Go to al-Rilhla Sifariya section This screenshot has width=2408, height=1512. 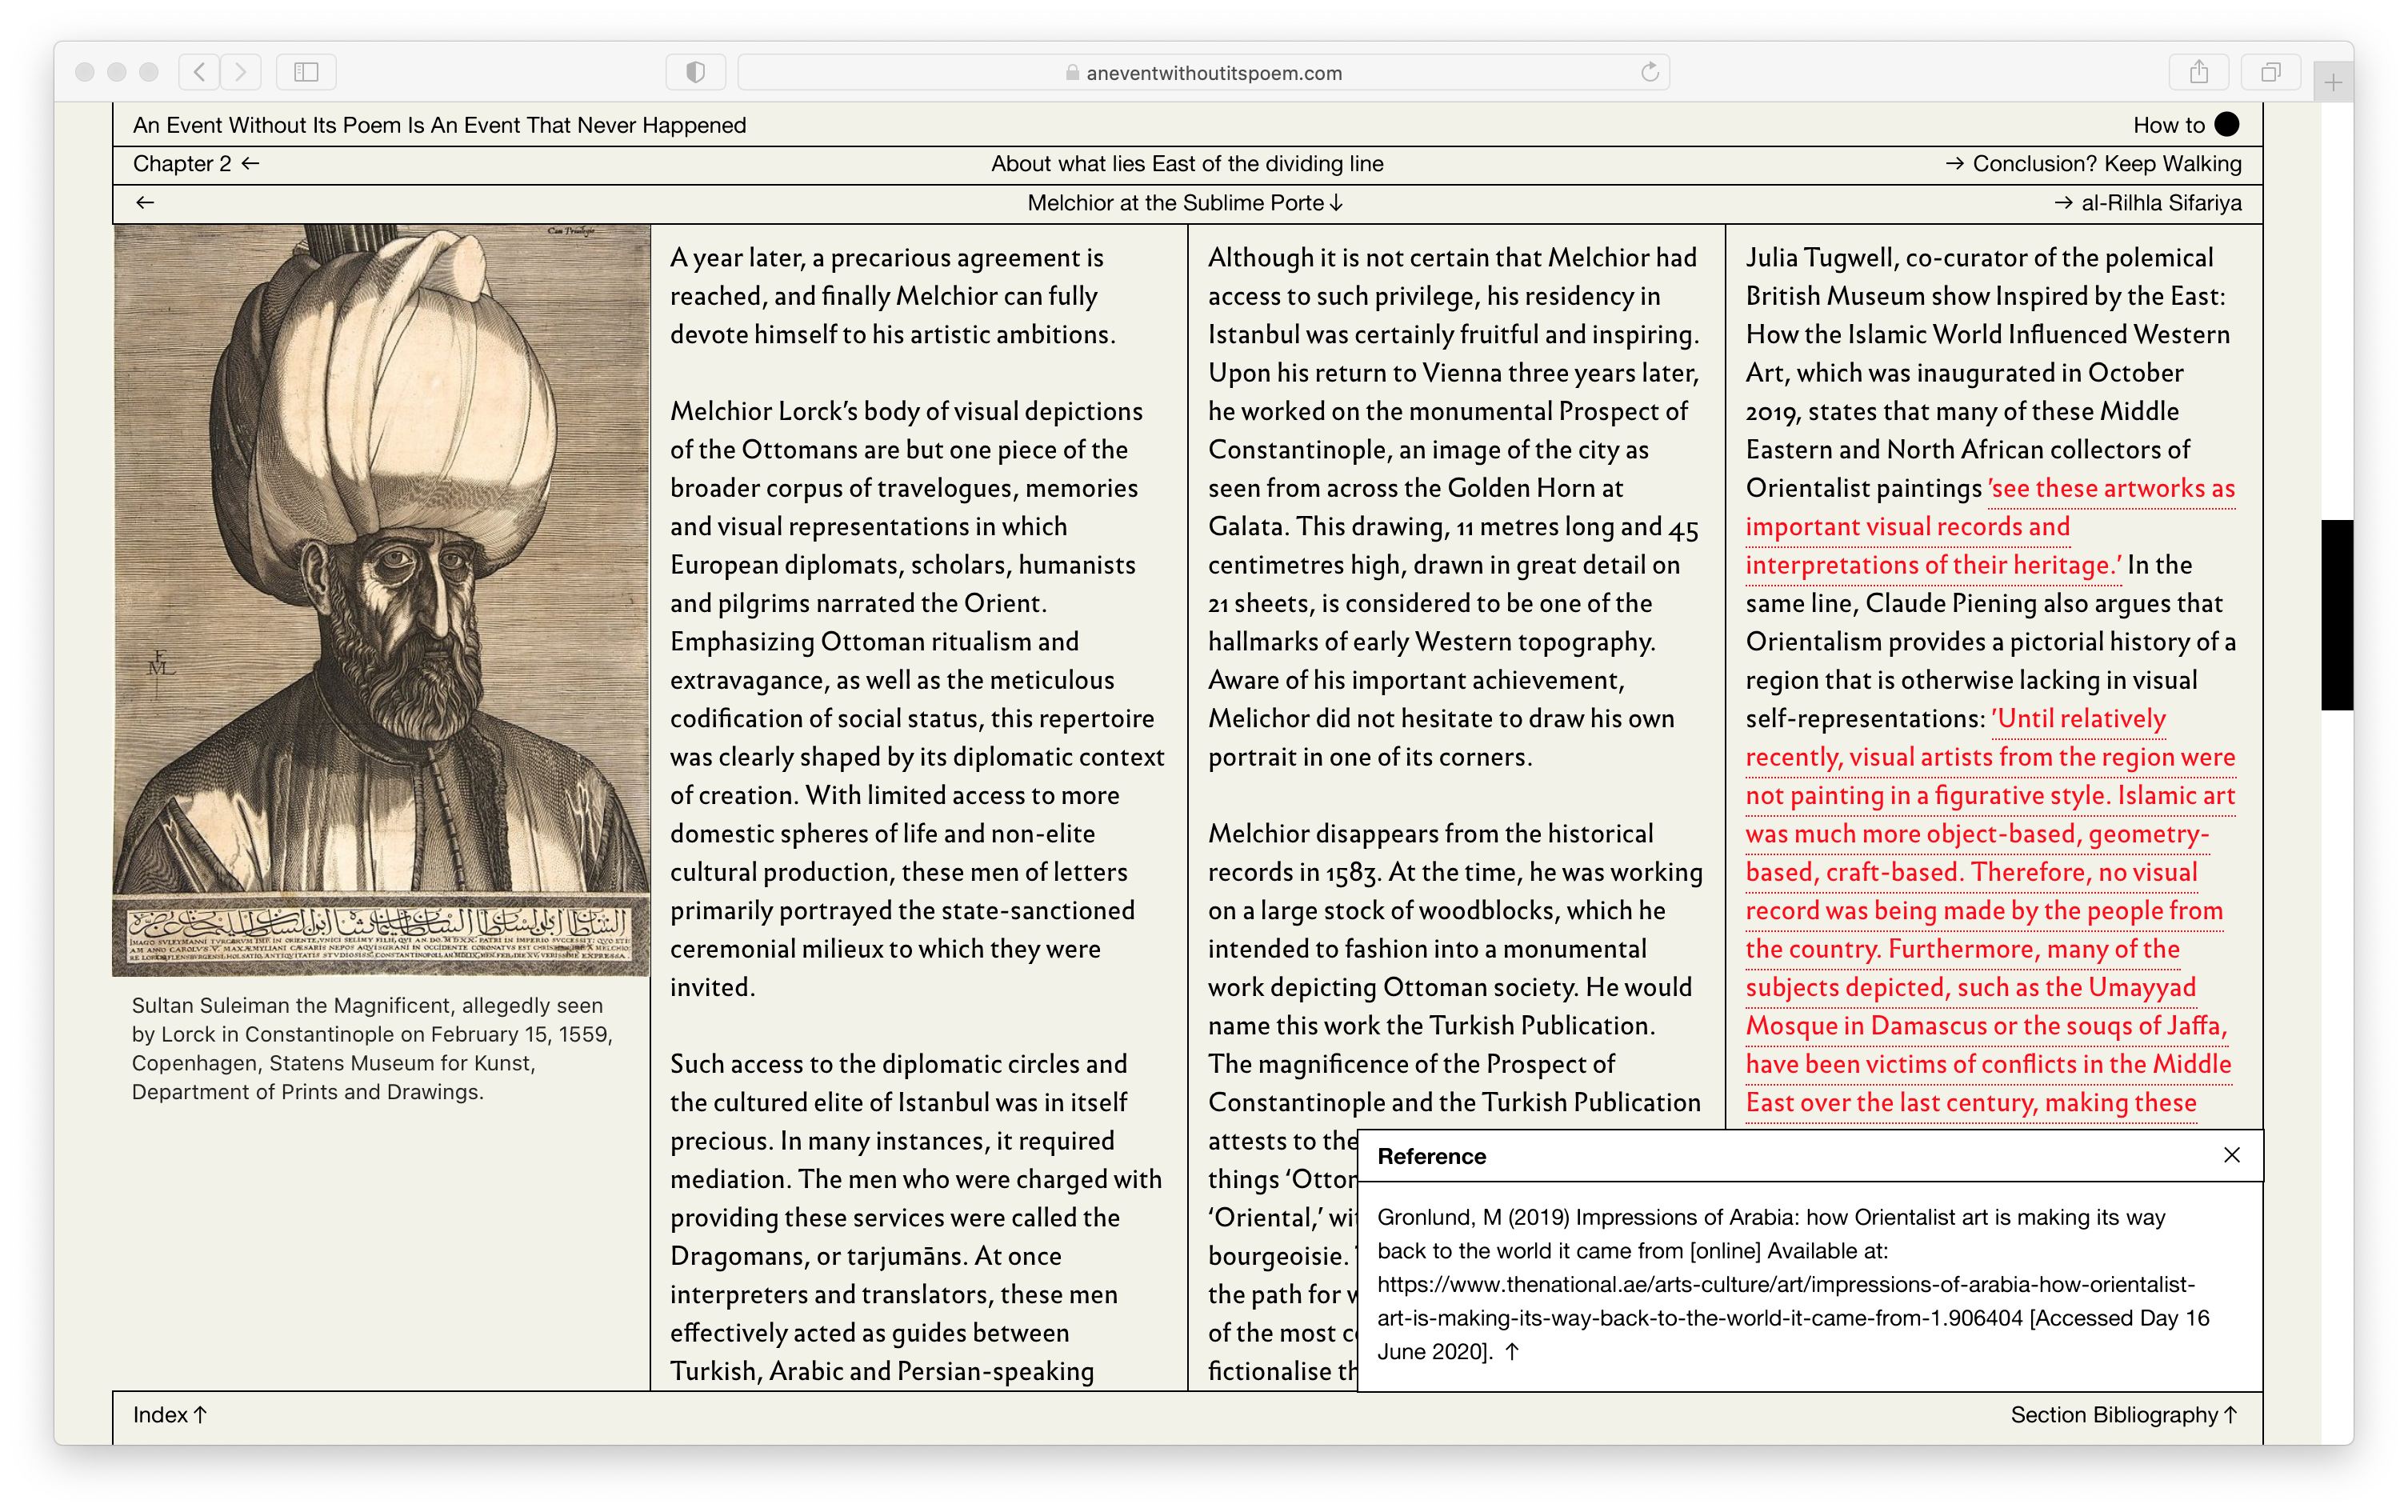2148,203
